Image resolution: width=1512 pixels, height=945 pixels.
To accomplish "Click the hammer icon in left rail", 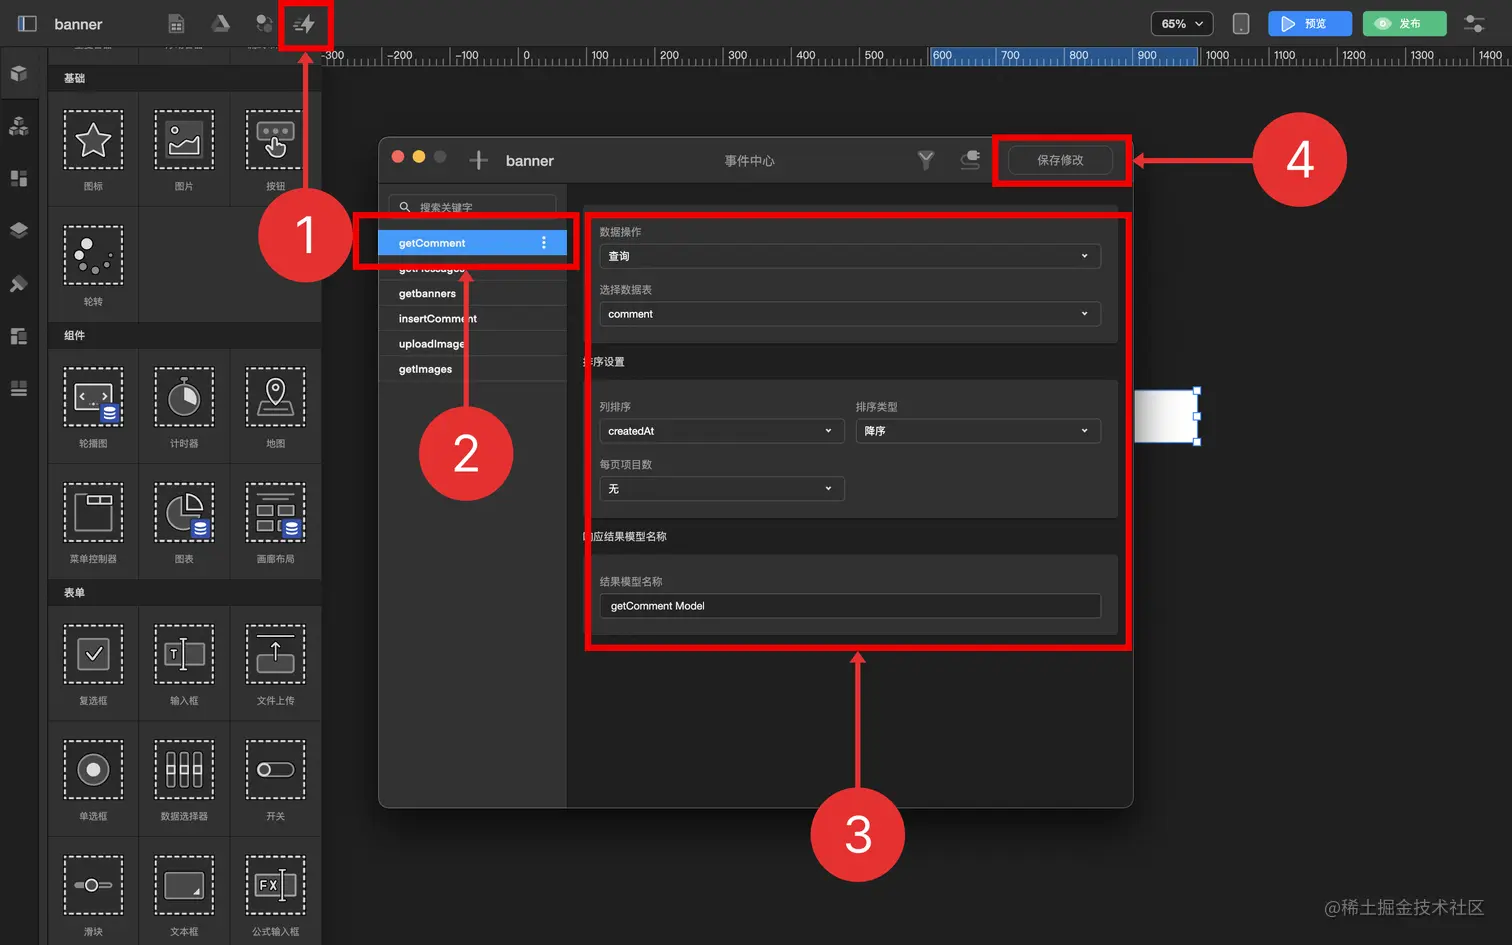I will click(19, 283).
